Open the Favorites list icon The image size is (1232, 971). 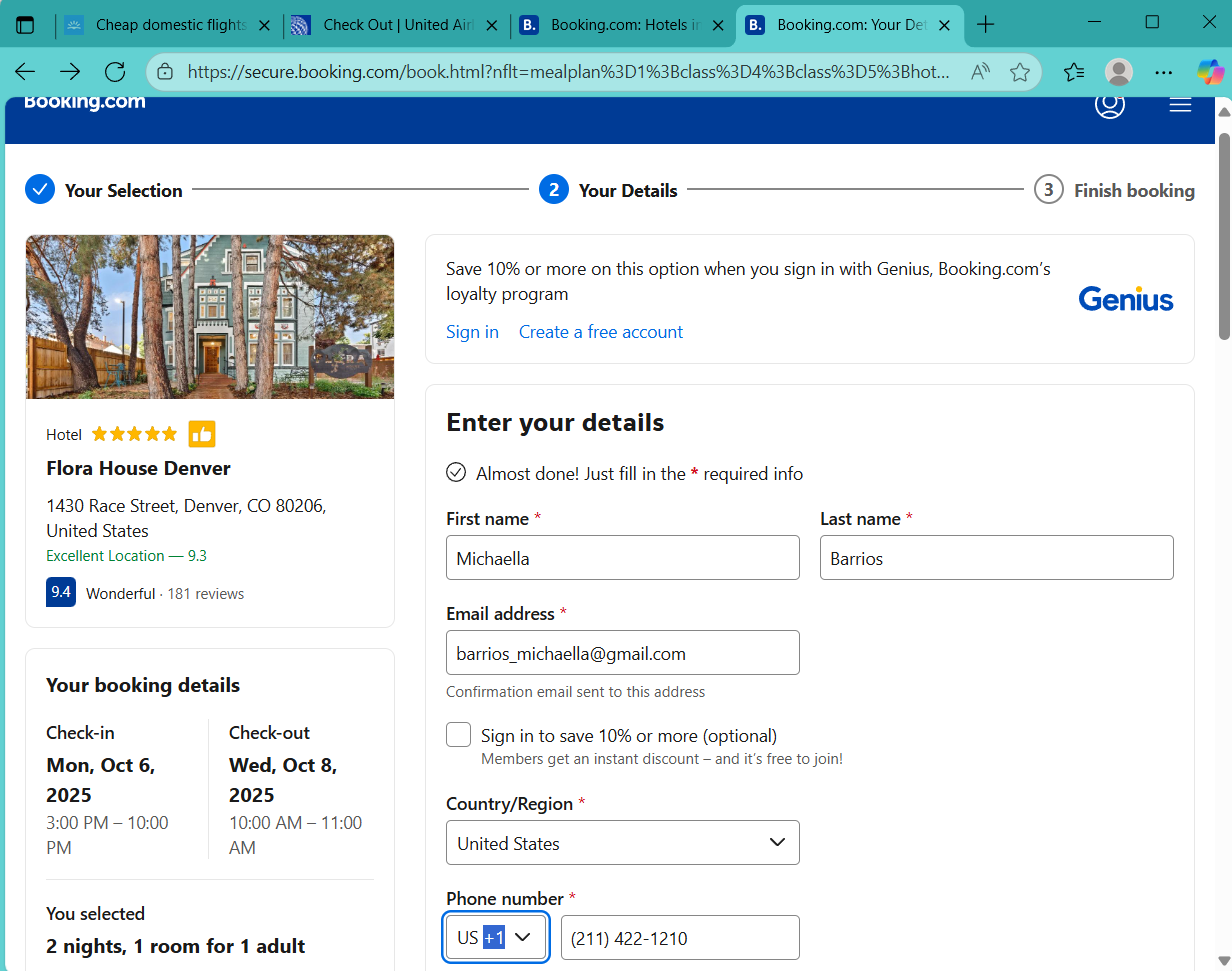point(1074,71)
